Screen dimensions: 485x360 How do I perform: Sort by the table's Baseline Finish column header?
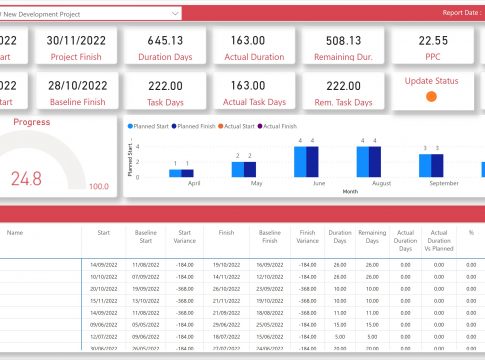tap(270, 237)
